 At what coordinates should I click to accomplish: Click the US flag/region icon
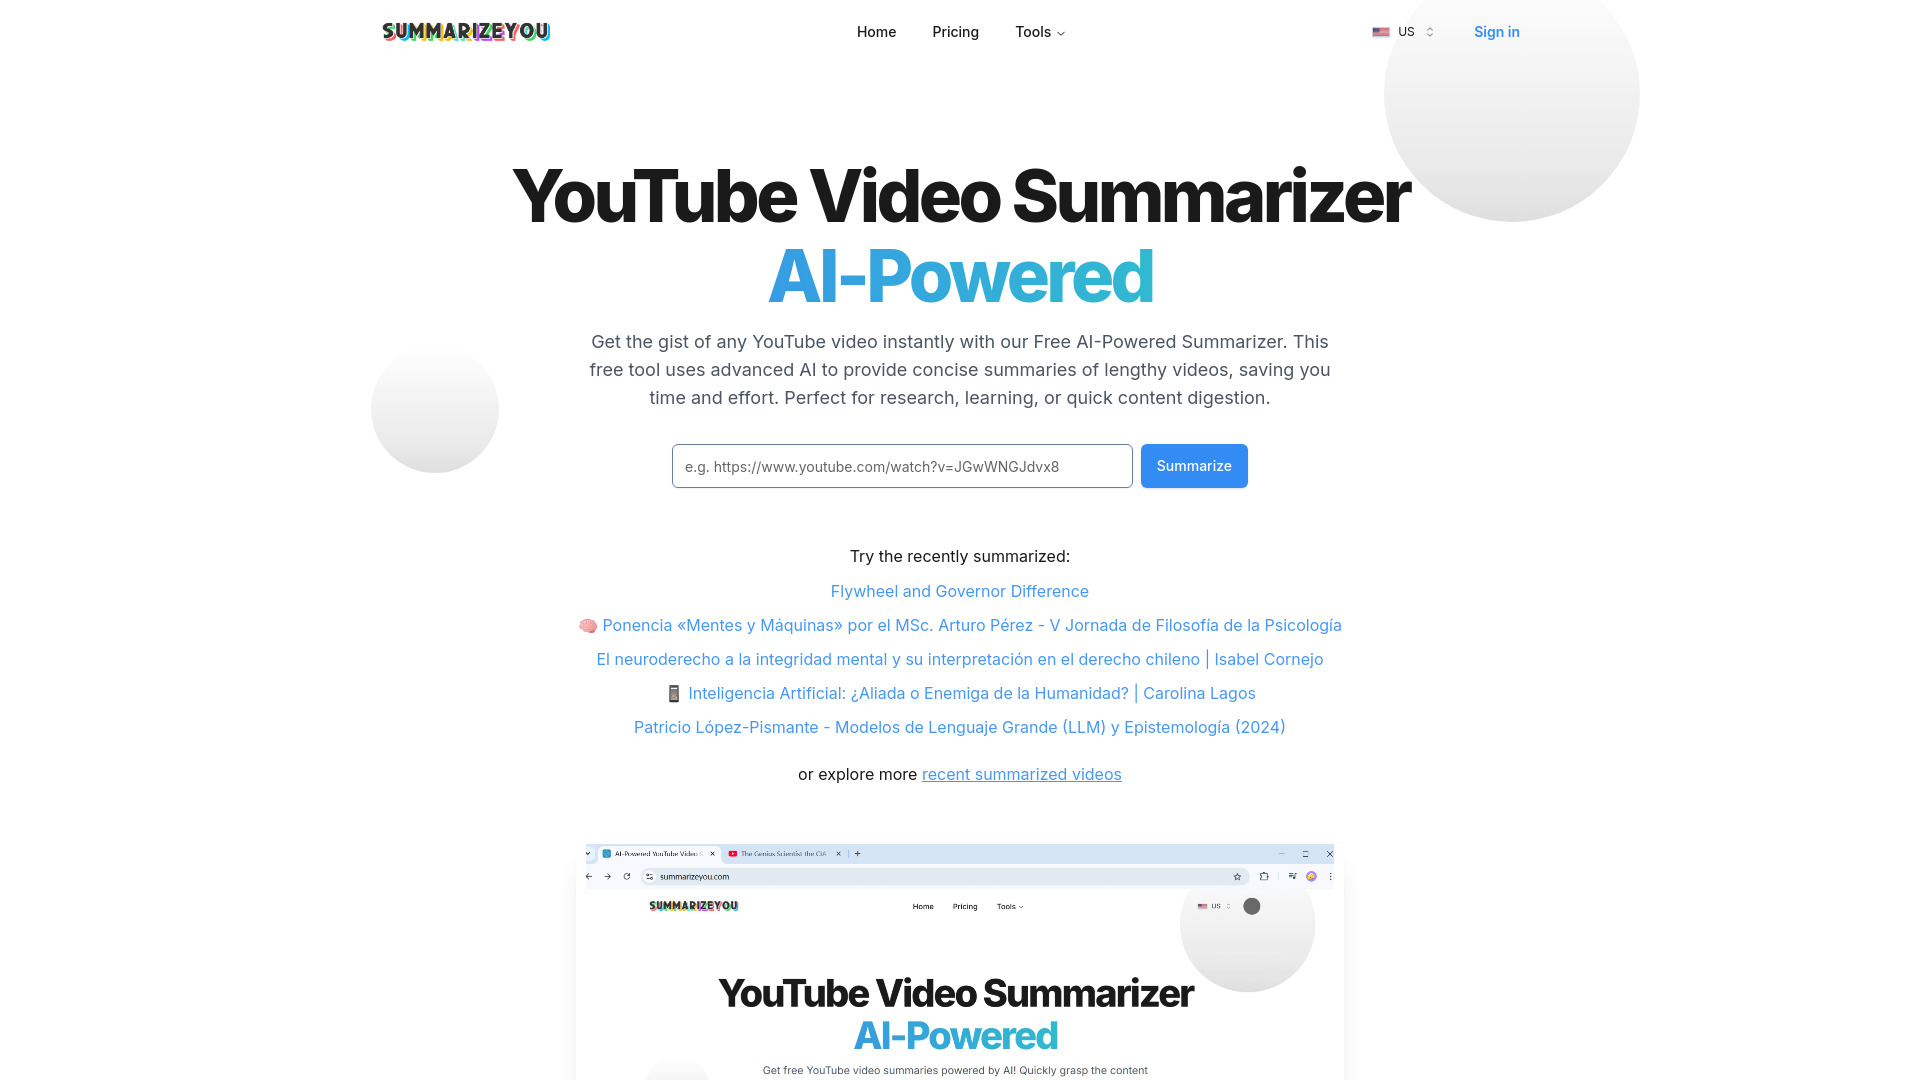click(x=1381, y=32)
